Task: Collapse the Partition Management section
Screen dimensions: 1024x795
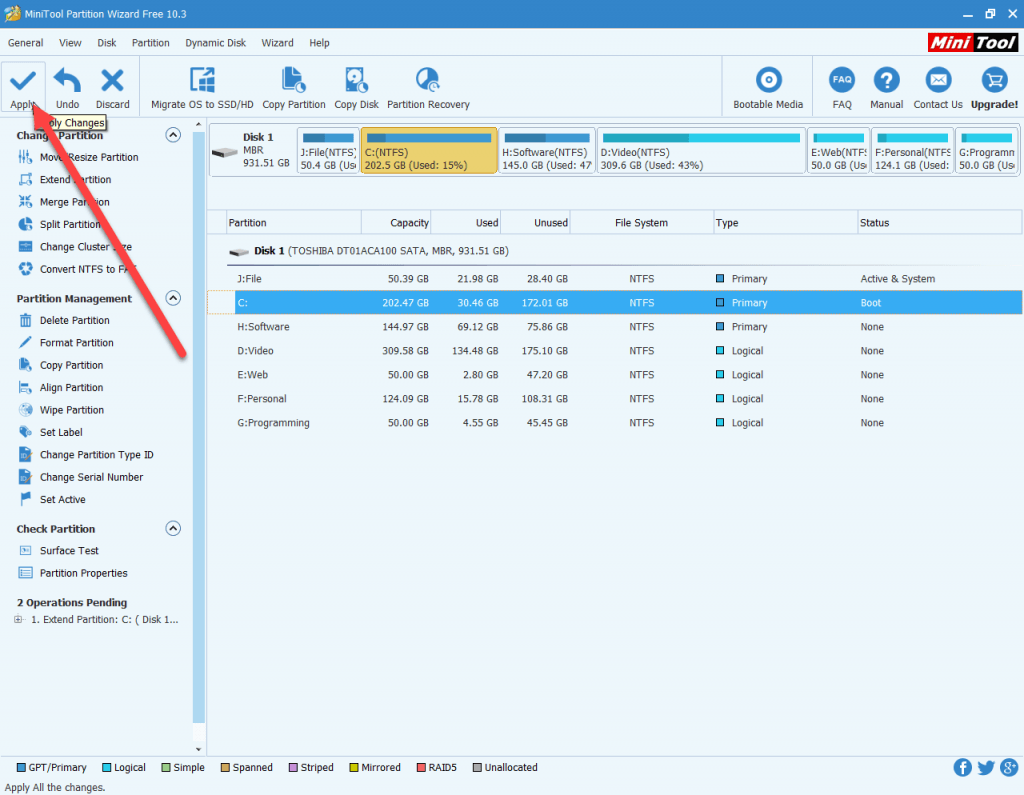Action: (173, 298)
